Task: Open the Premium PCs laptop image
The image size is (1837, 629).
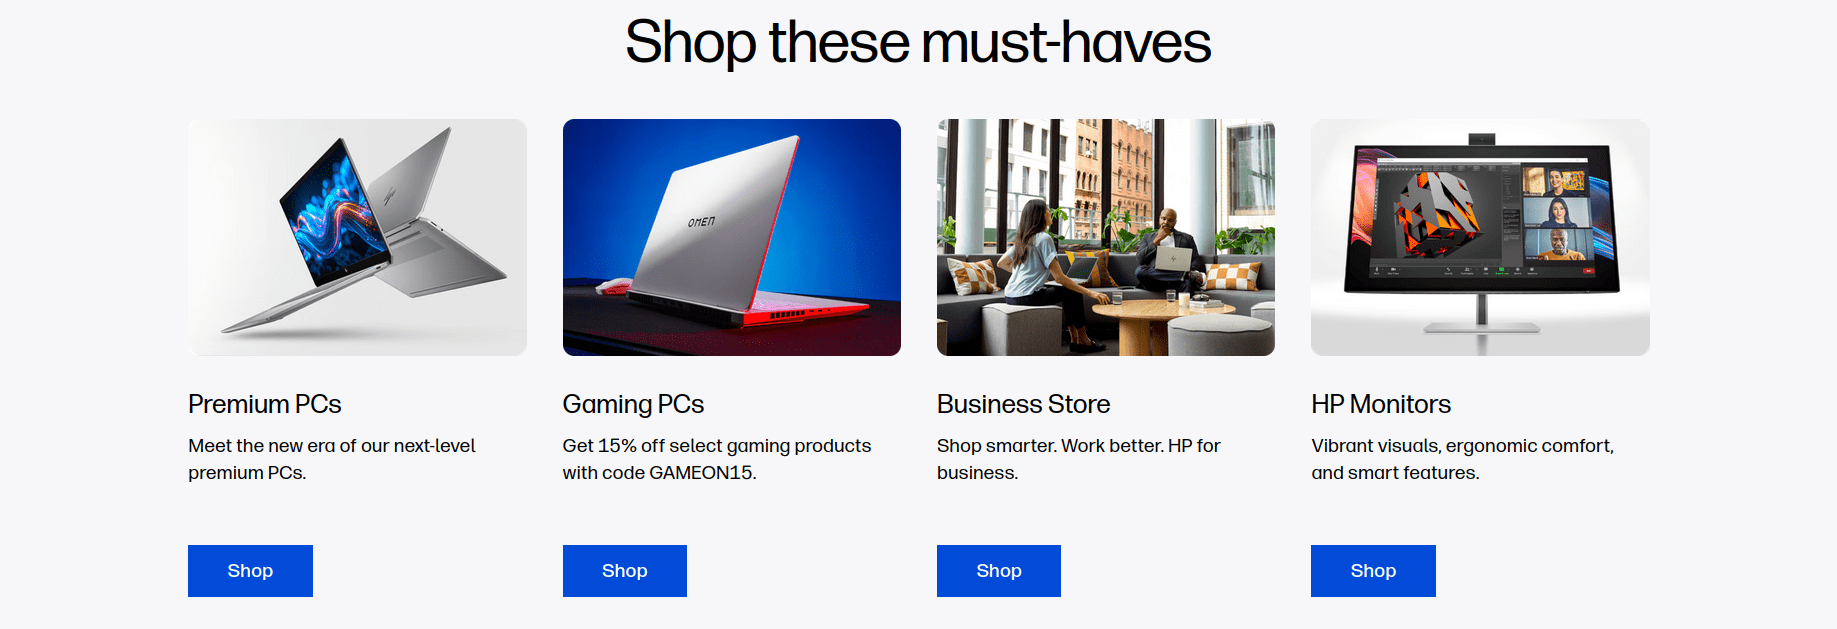Action: (x=357, y=237)
